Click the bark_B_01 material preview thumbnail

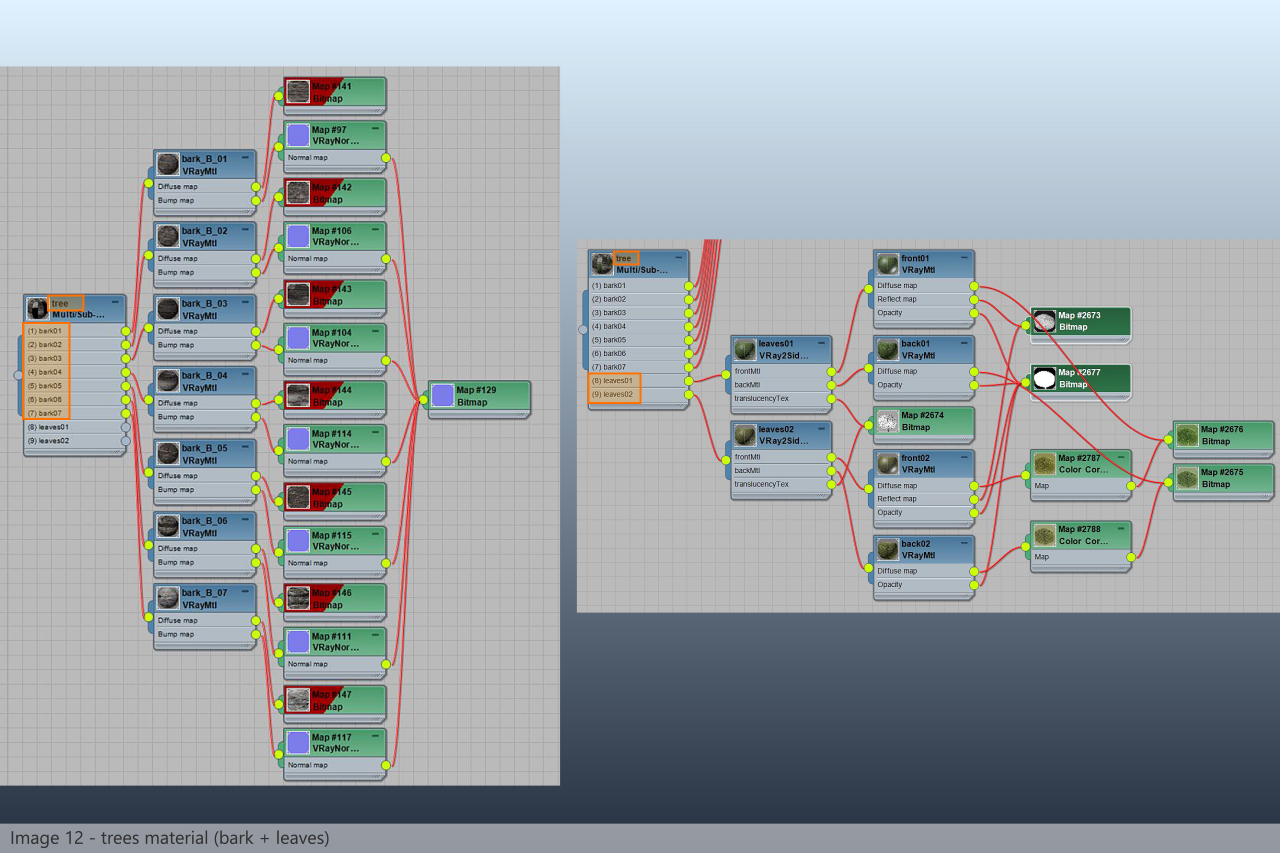(x=168, y=164)
